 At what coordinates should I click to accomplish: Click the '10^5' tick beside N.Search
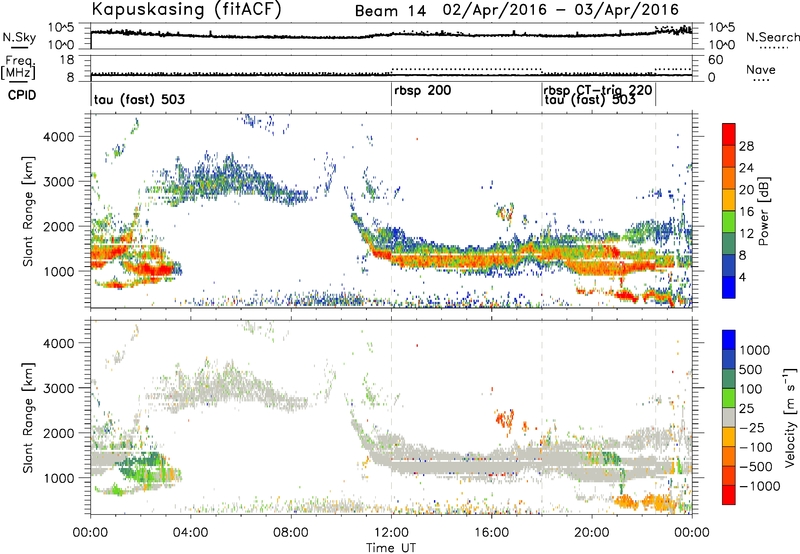721,27
